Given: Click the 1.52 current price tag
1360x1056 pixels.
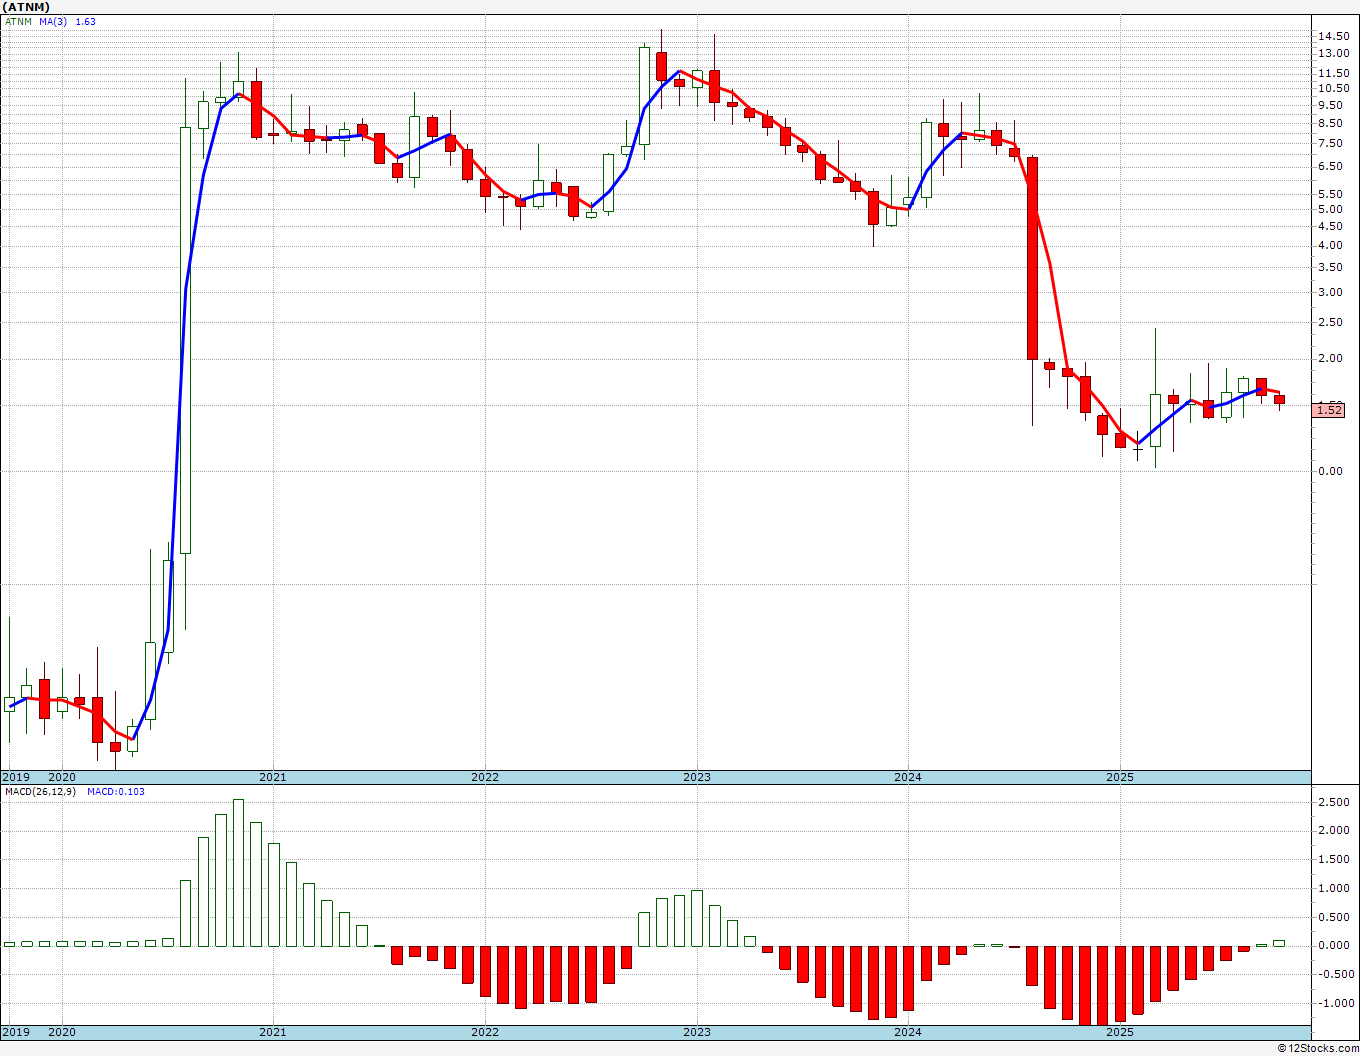Looking at the screenshot, I should click(x=1329, y=409).
